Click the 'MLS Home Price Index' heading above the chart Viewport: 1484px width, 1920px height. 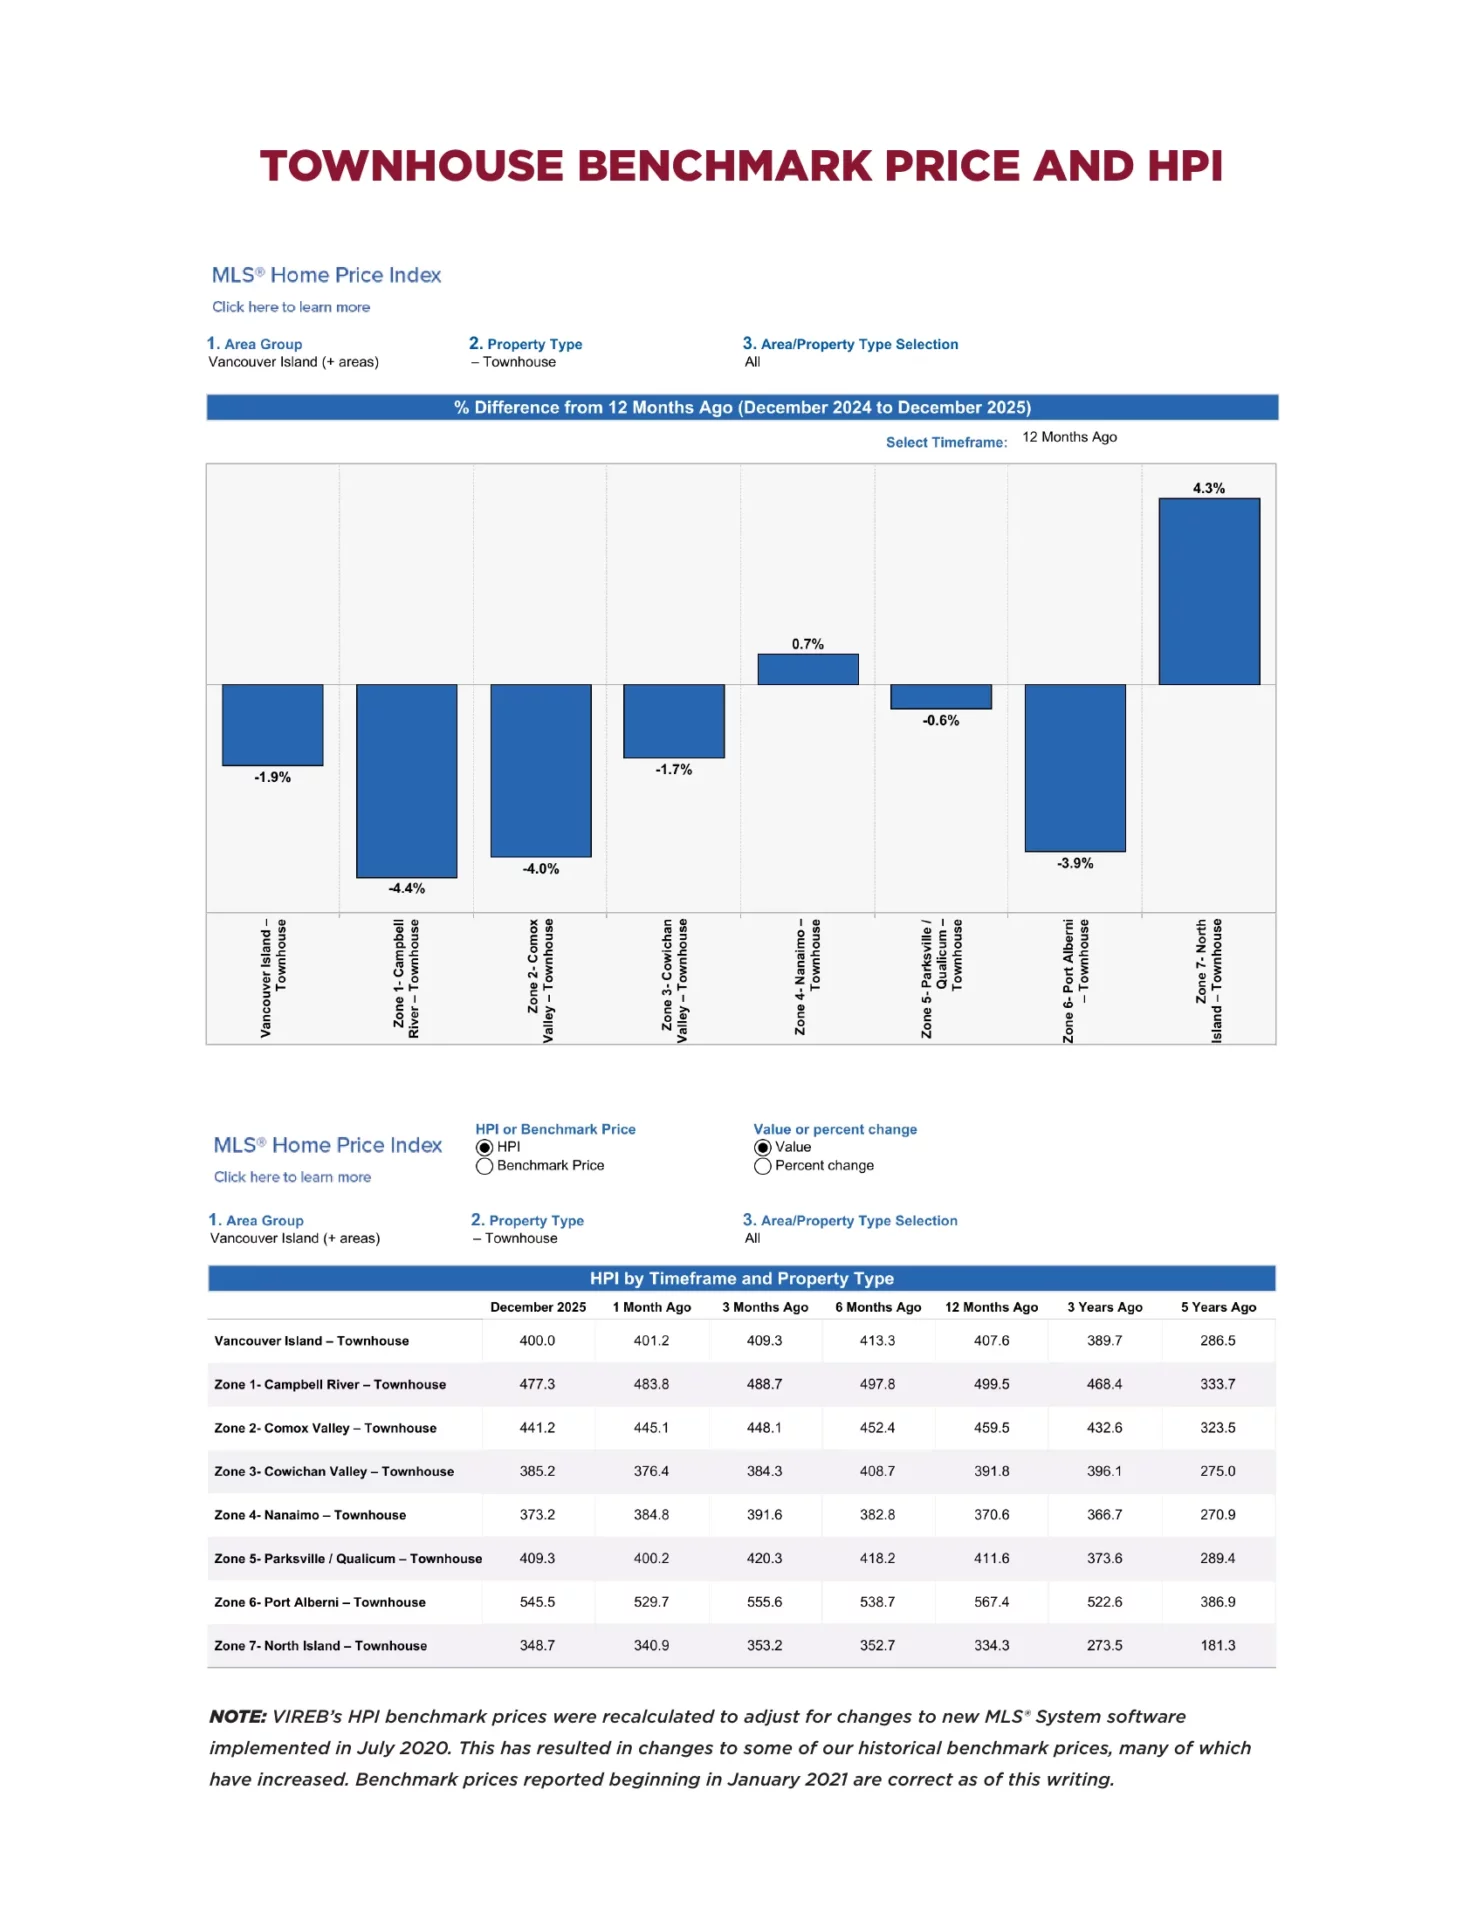326,275
